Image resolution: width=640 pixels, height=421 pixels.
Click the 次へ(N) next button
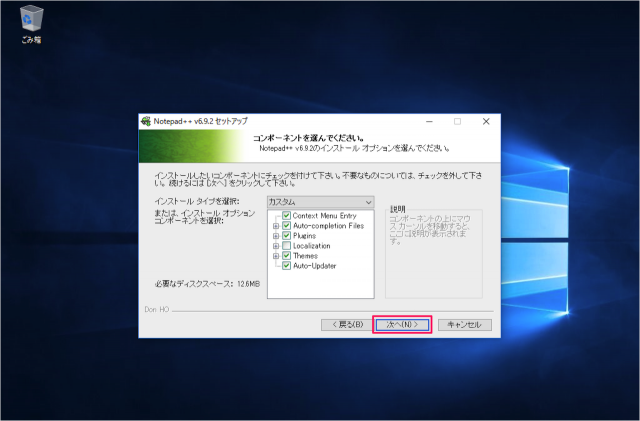(x=402, y=325)
